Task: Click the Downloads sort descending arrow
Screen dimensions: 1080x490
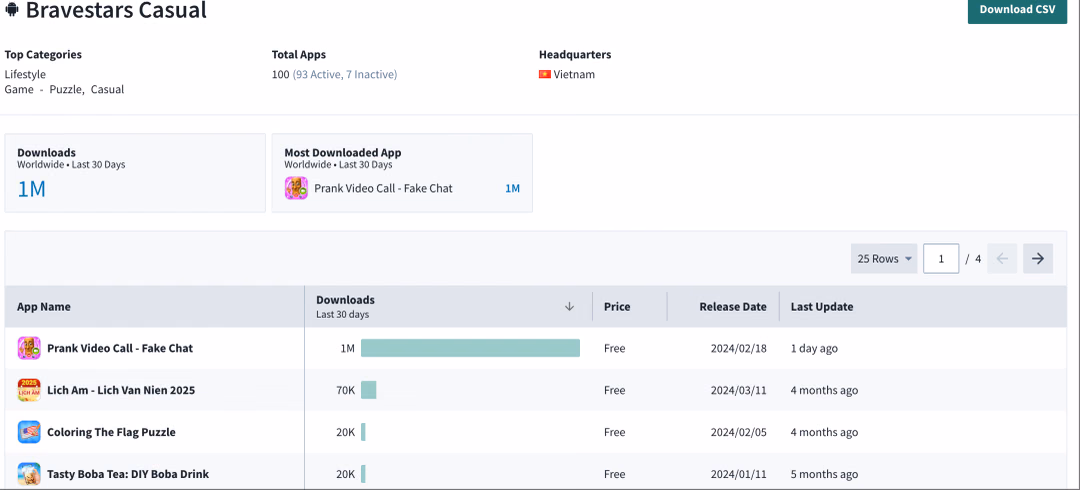Action: pyautogui.click(x=569, y=307)
